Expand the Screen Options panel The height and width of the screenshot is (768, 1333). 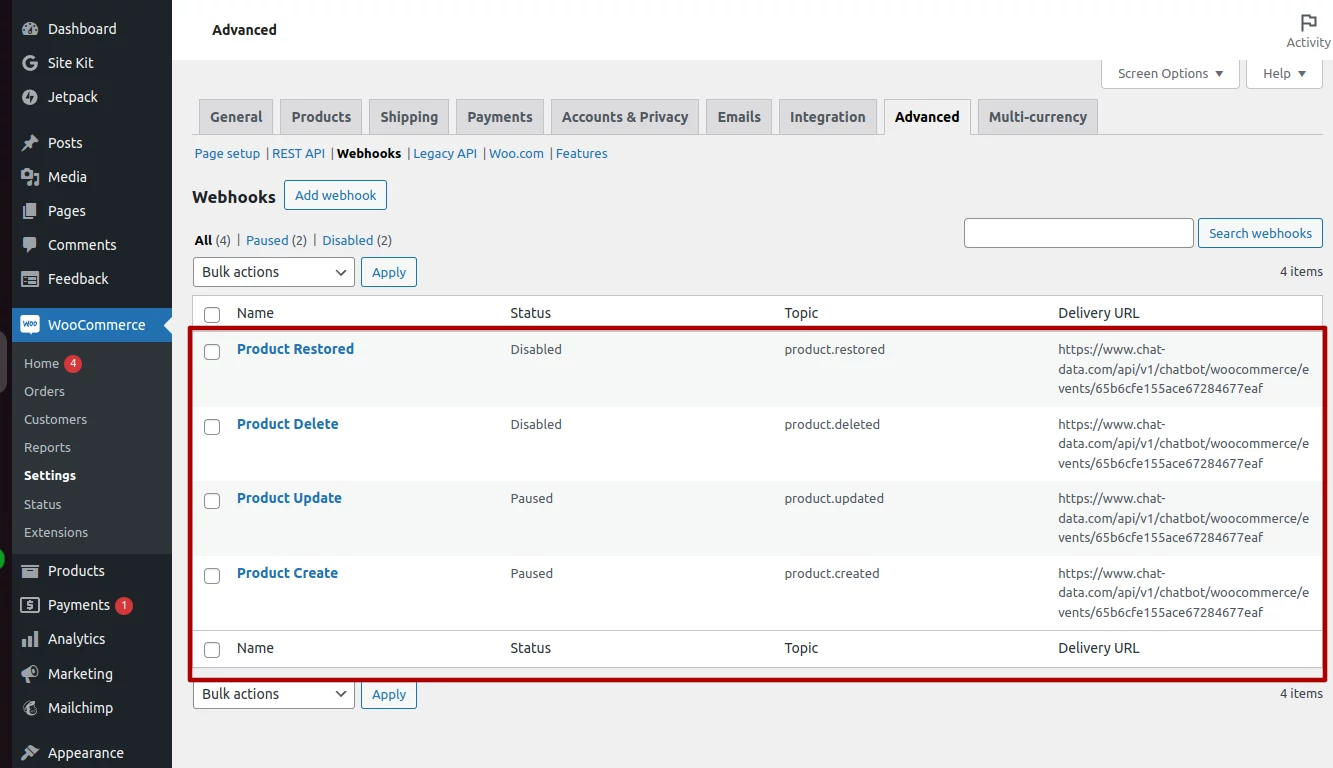(1171, 73)
